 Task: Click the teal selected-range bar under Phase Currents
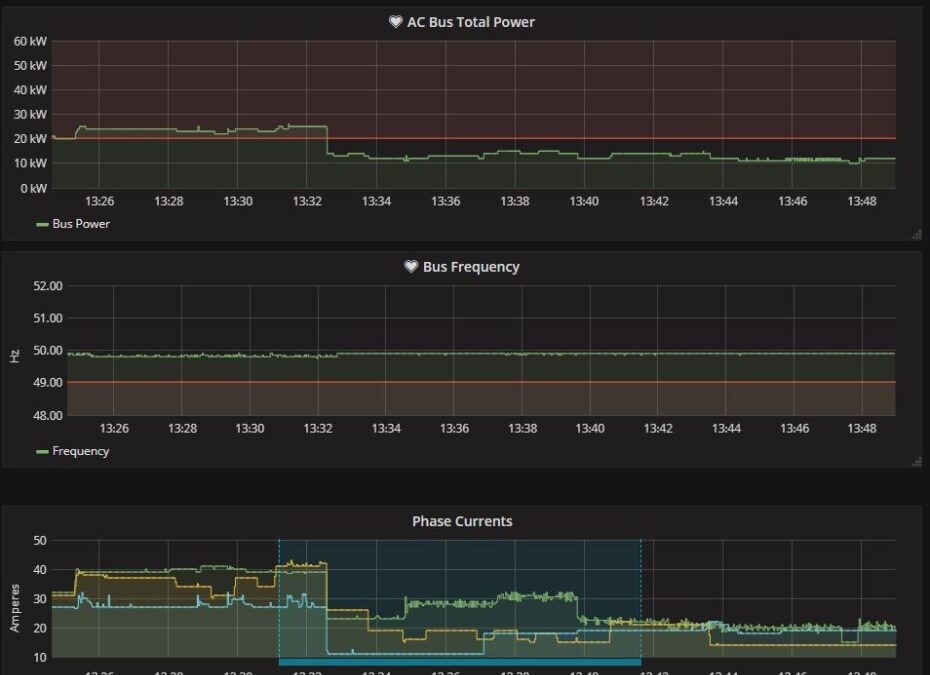click(460, 662)
